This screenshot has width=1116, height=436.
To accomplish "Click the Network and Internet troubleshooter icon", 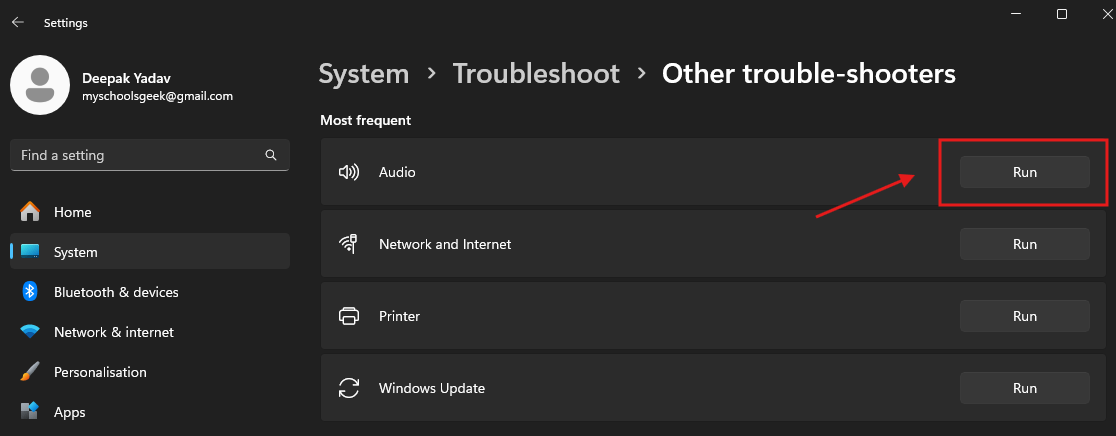I will tap(349, 244).
